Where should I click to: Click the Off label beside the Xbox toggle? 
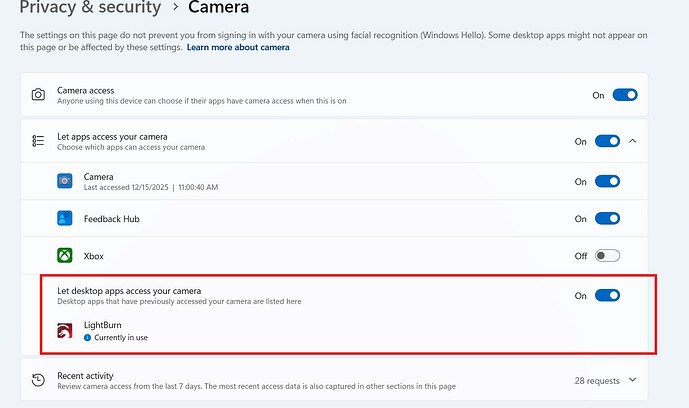[581, 256]
